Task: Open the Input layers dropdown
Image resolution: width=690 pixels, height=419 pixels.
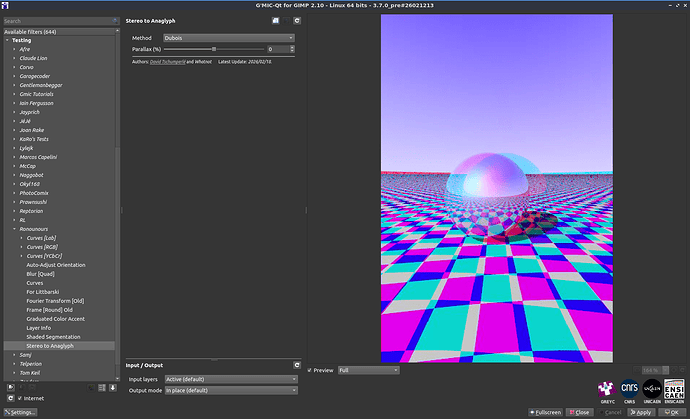Action: click(233, 379)
